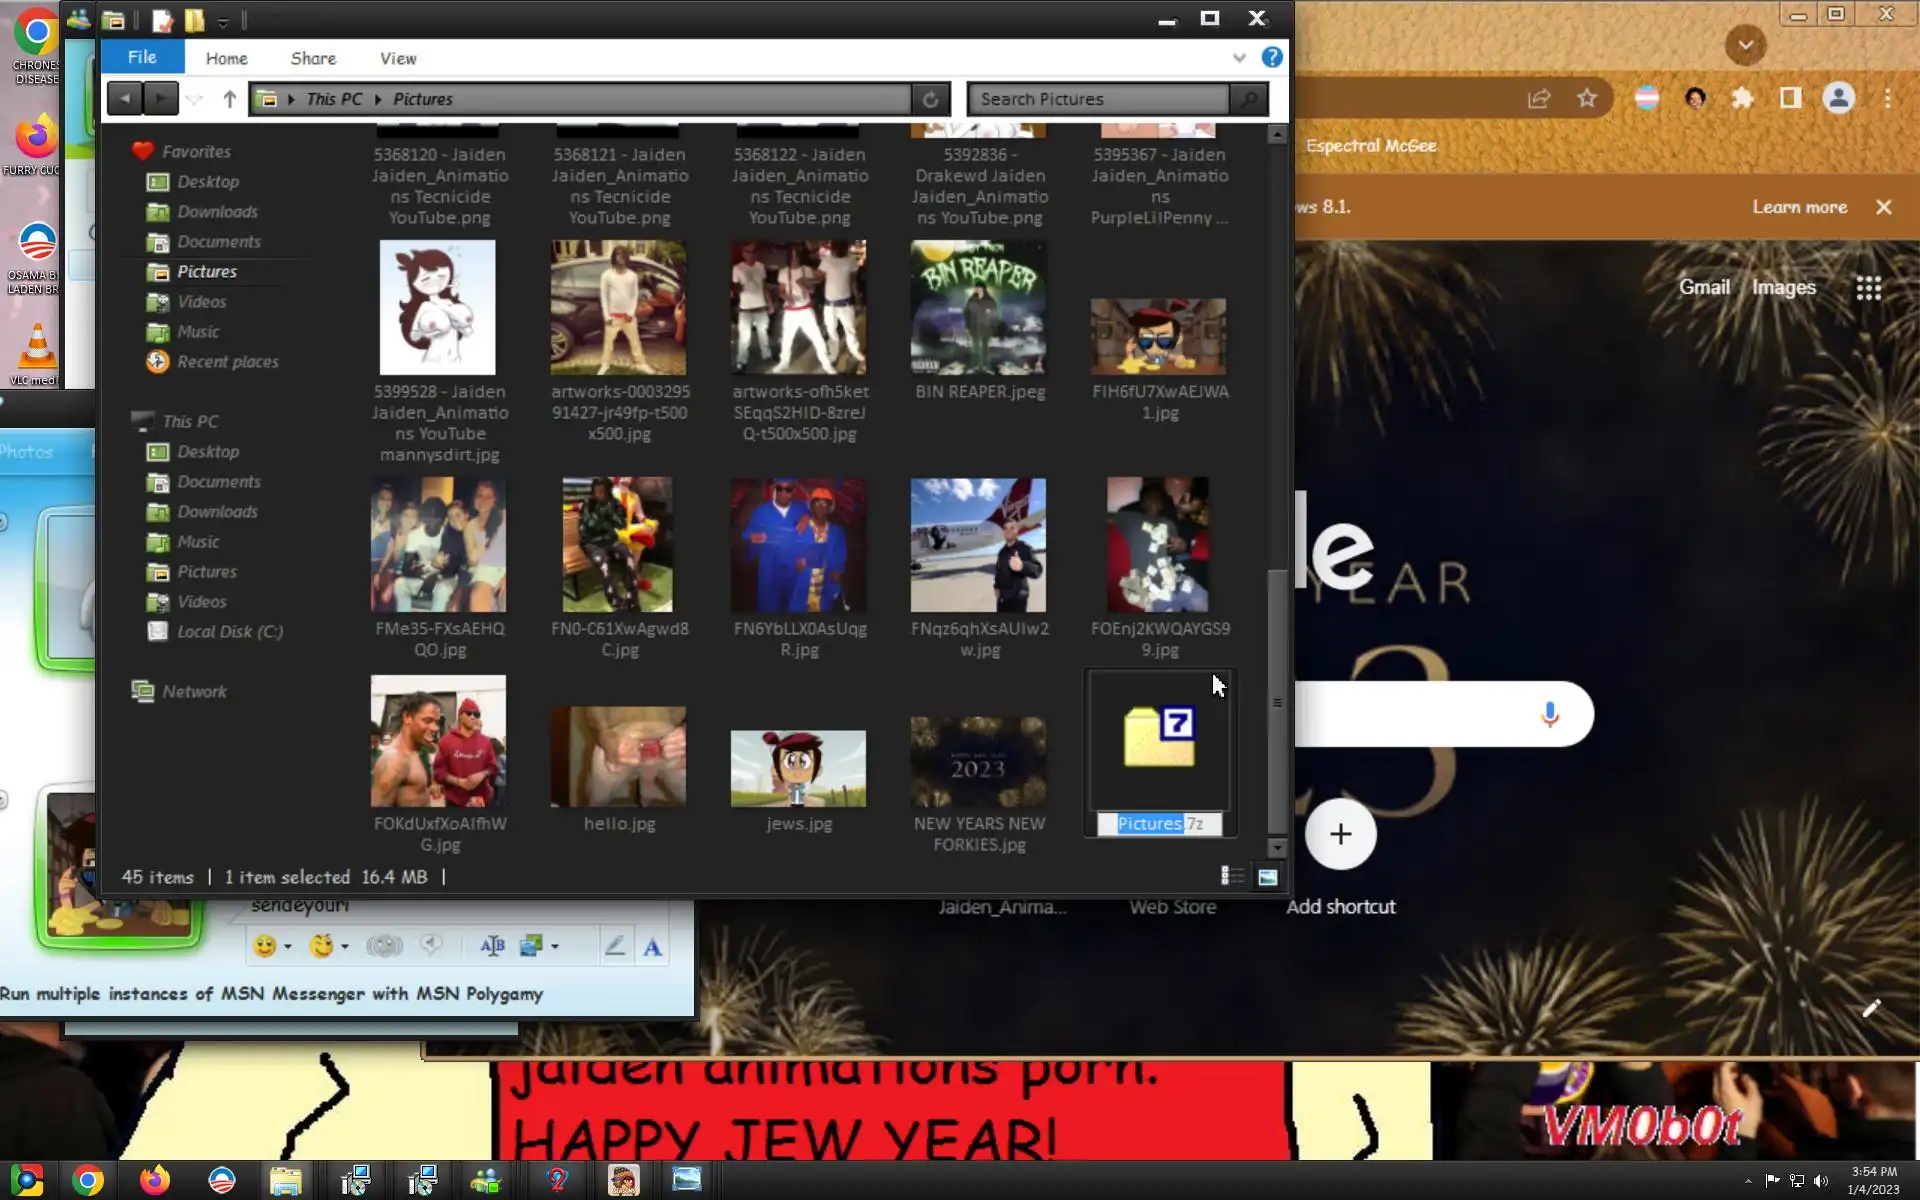Open the View ribbon tab
This screenshot has width=1920, height=1200.
tap(398, 58)
